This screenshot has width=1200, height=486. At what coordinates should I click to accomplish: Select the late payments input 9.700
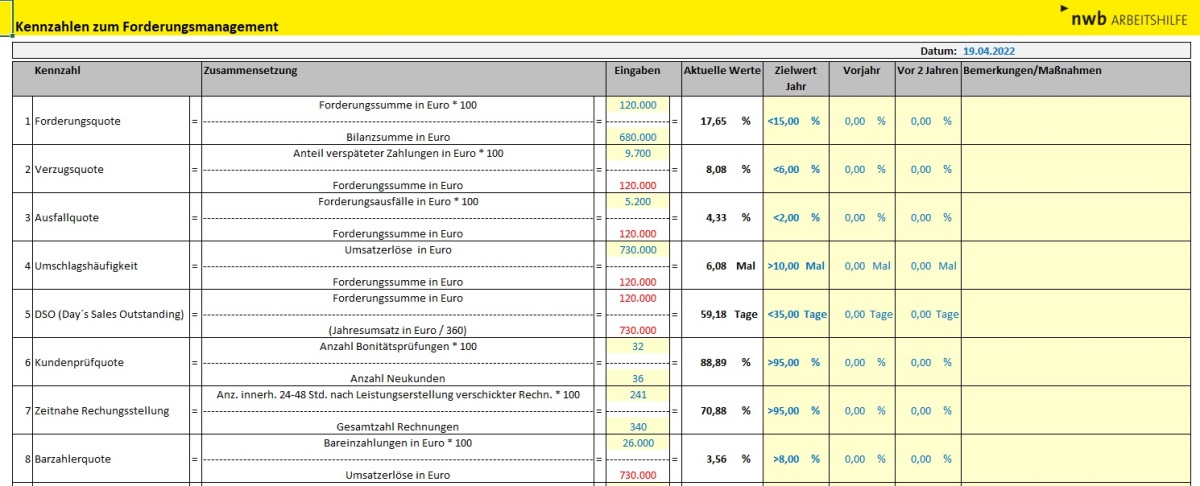638,153
